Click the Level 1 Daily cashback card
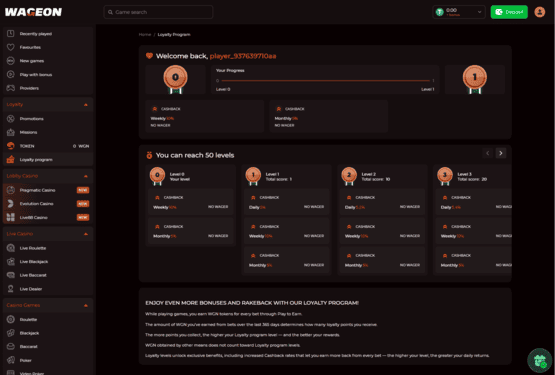555x375 pixels. click(x=286, y=202)
